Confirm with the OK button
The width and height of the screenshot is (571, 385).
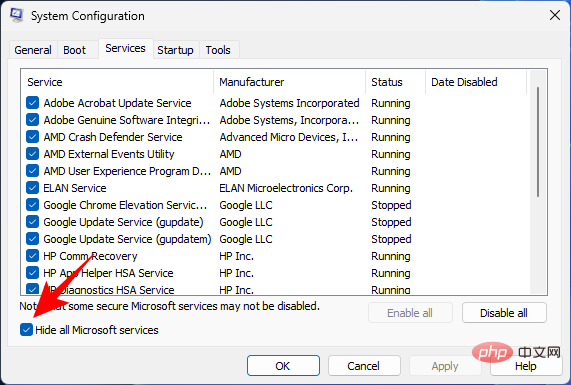point(283,366)
